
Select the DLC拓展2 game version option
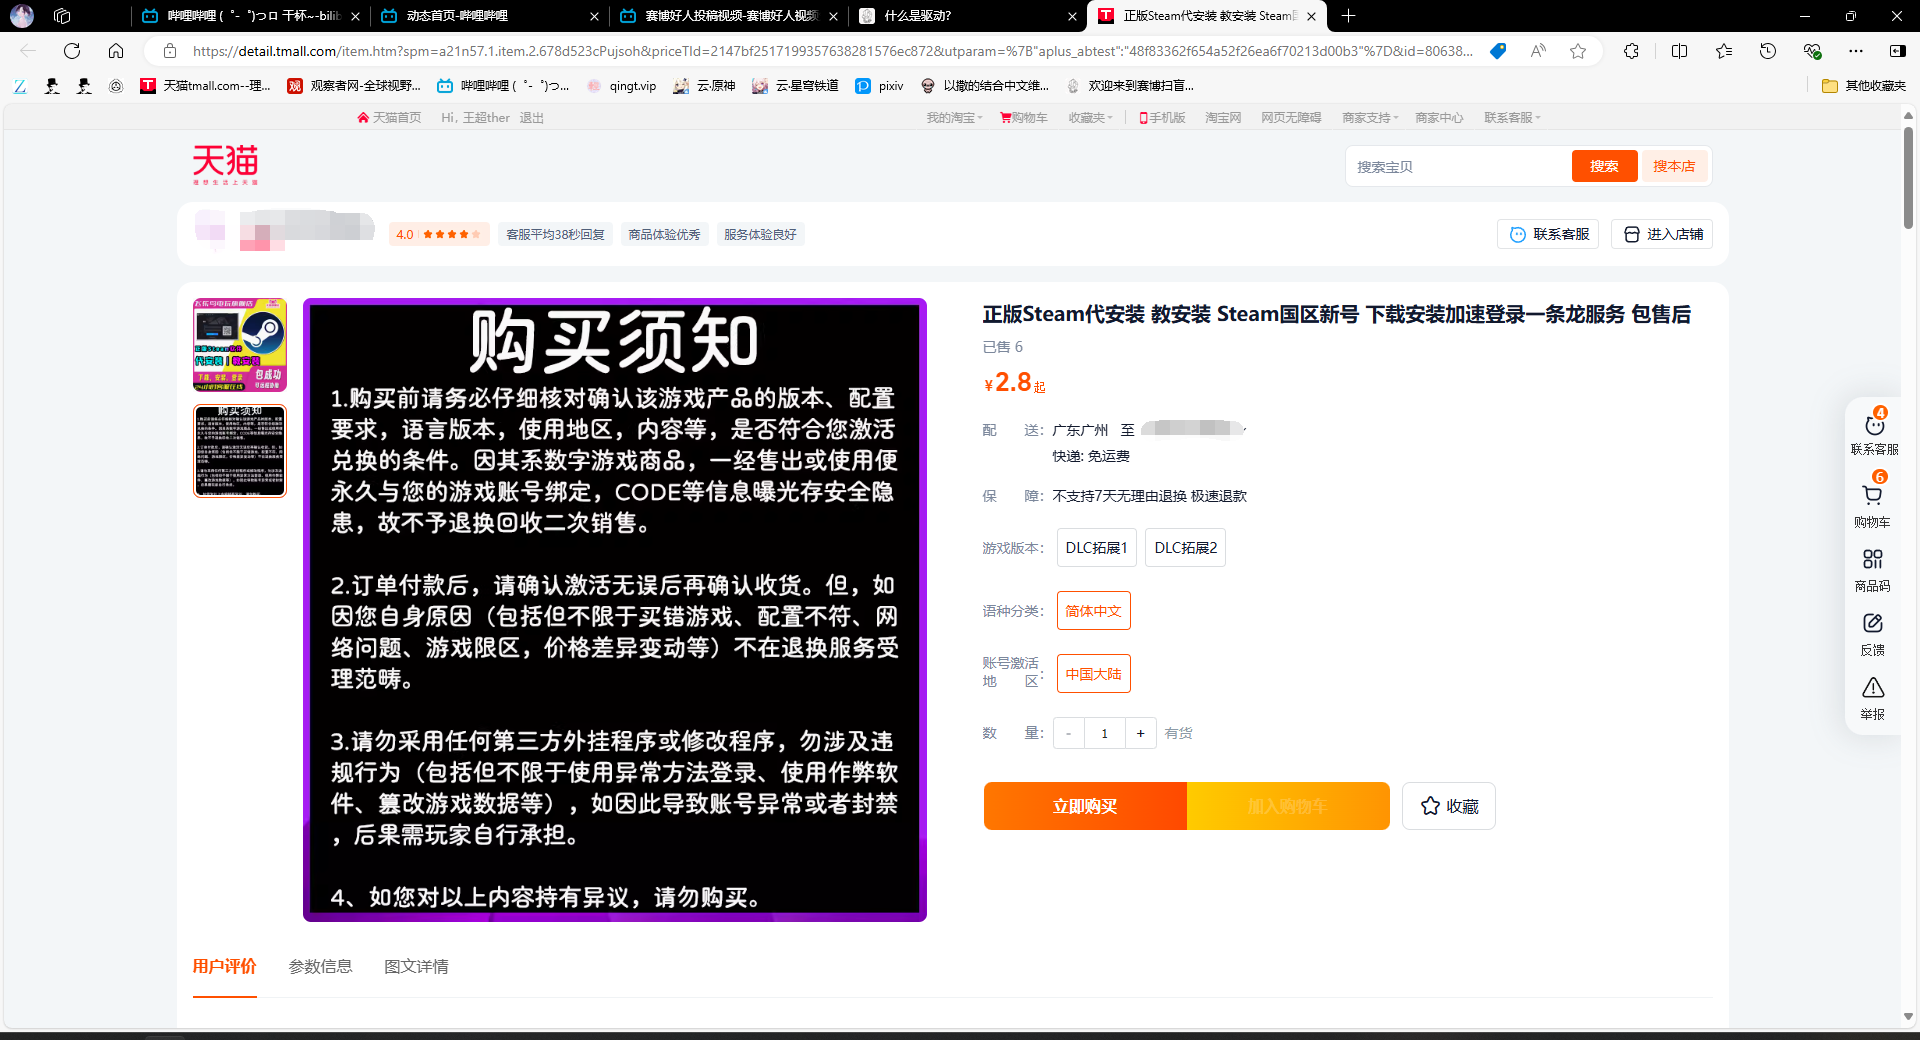pyautogui.click(x=1185, y=548)
